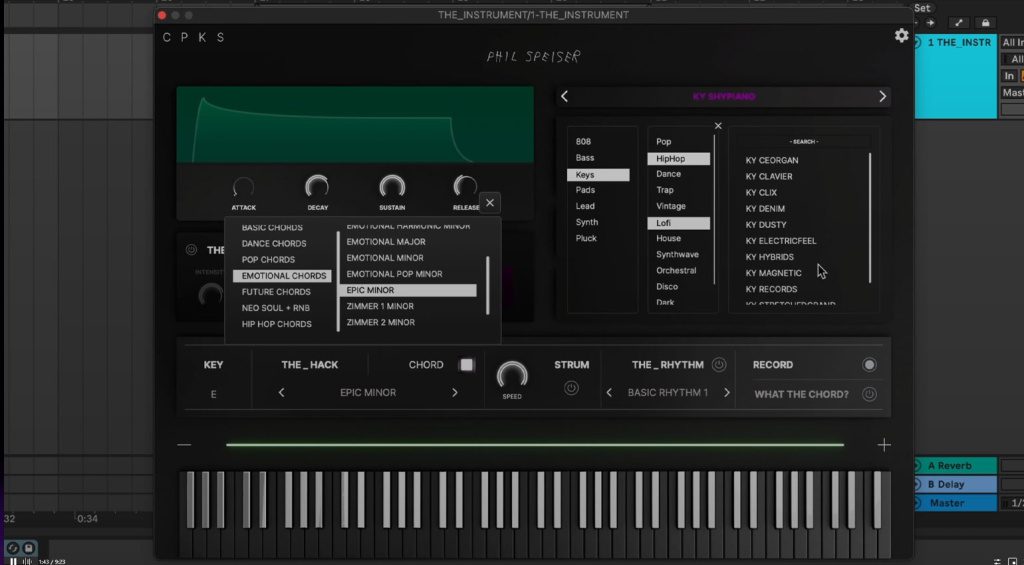
Task: Select next chord set in THE_HACK
Action: click(455, 393)
